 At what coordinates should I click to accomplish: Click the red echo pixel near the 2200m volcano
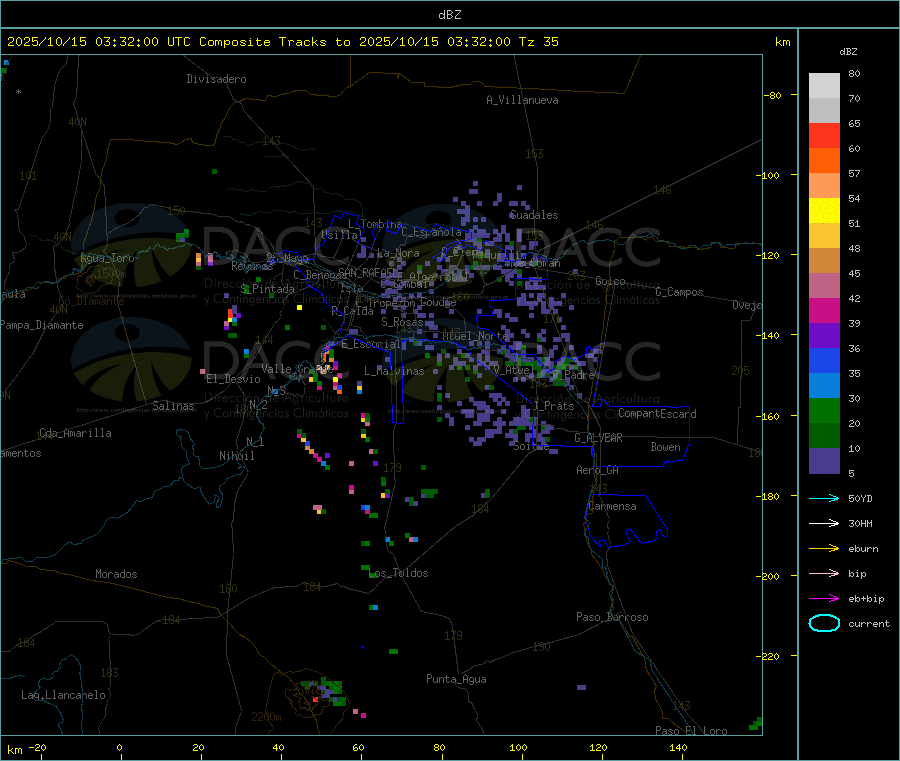tap(315, 700)
